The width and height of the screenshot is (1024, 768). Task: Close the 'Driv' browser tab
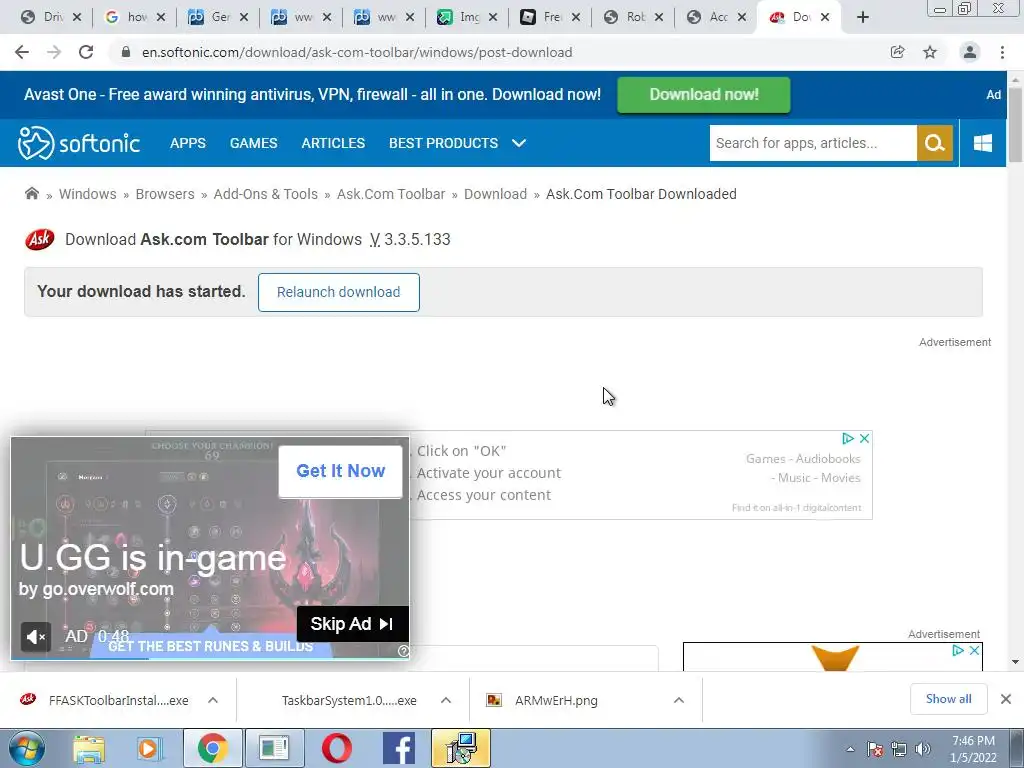76,17
